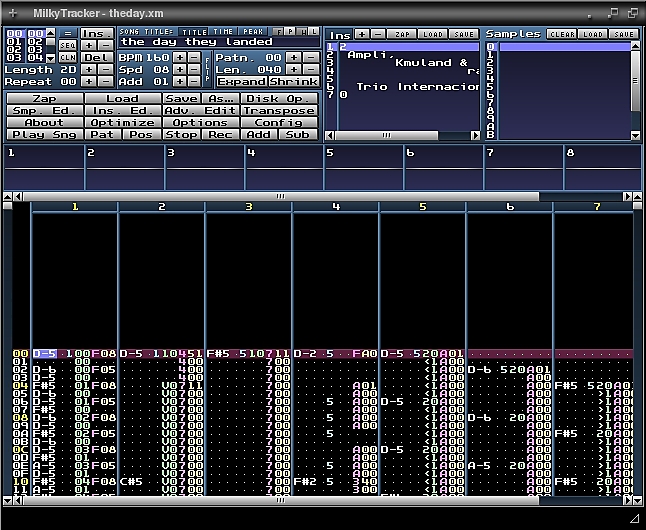Clear the sample with Clear button
646x530 pixels.
[561, 34]
